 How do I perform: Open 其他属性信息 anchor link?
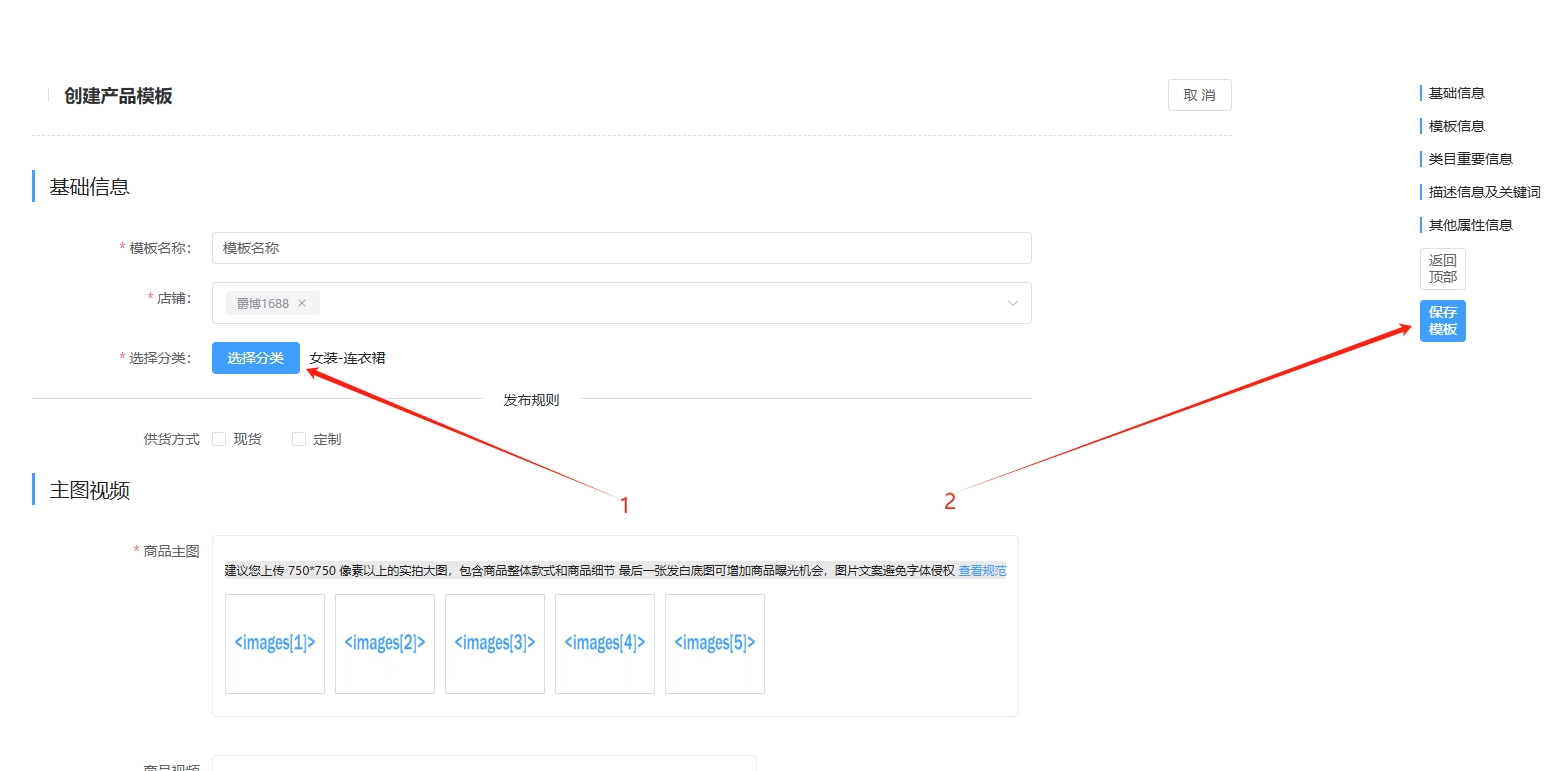[x=1470, y=225]
